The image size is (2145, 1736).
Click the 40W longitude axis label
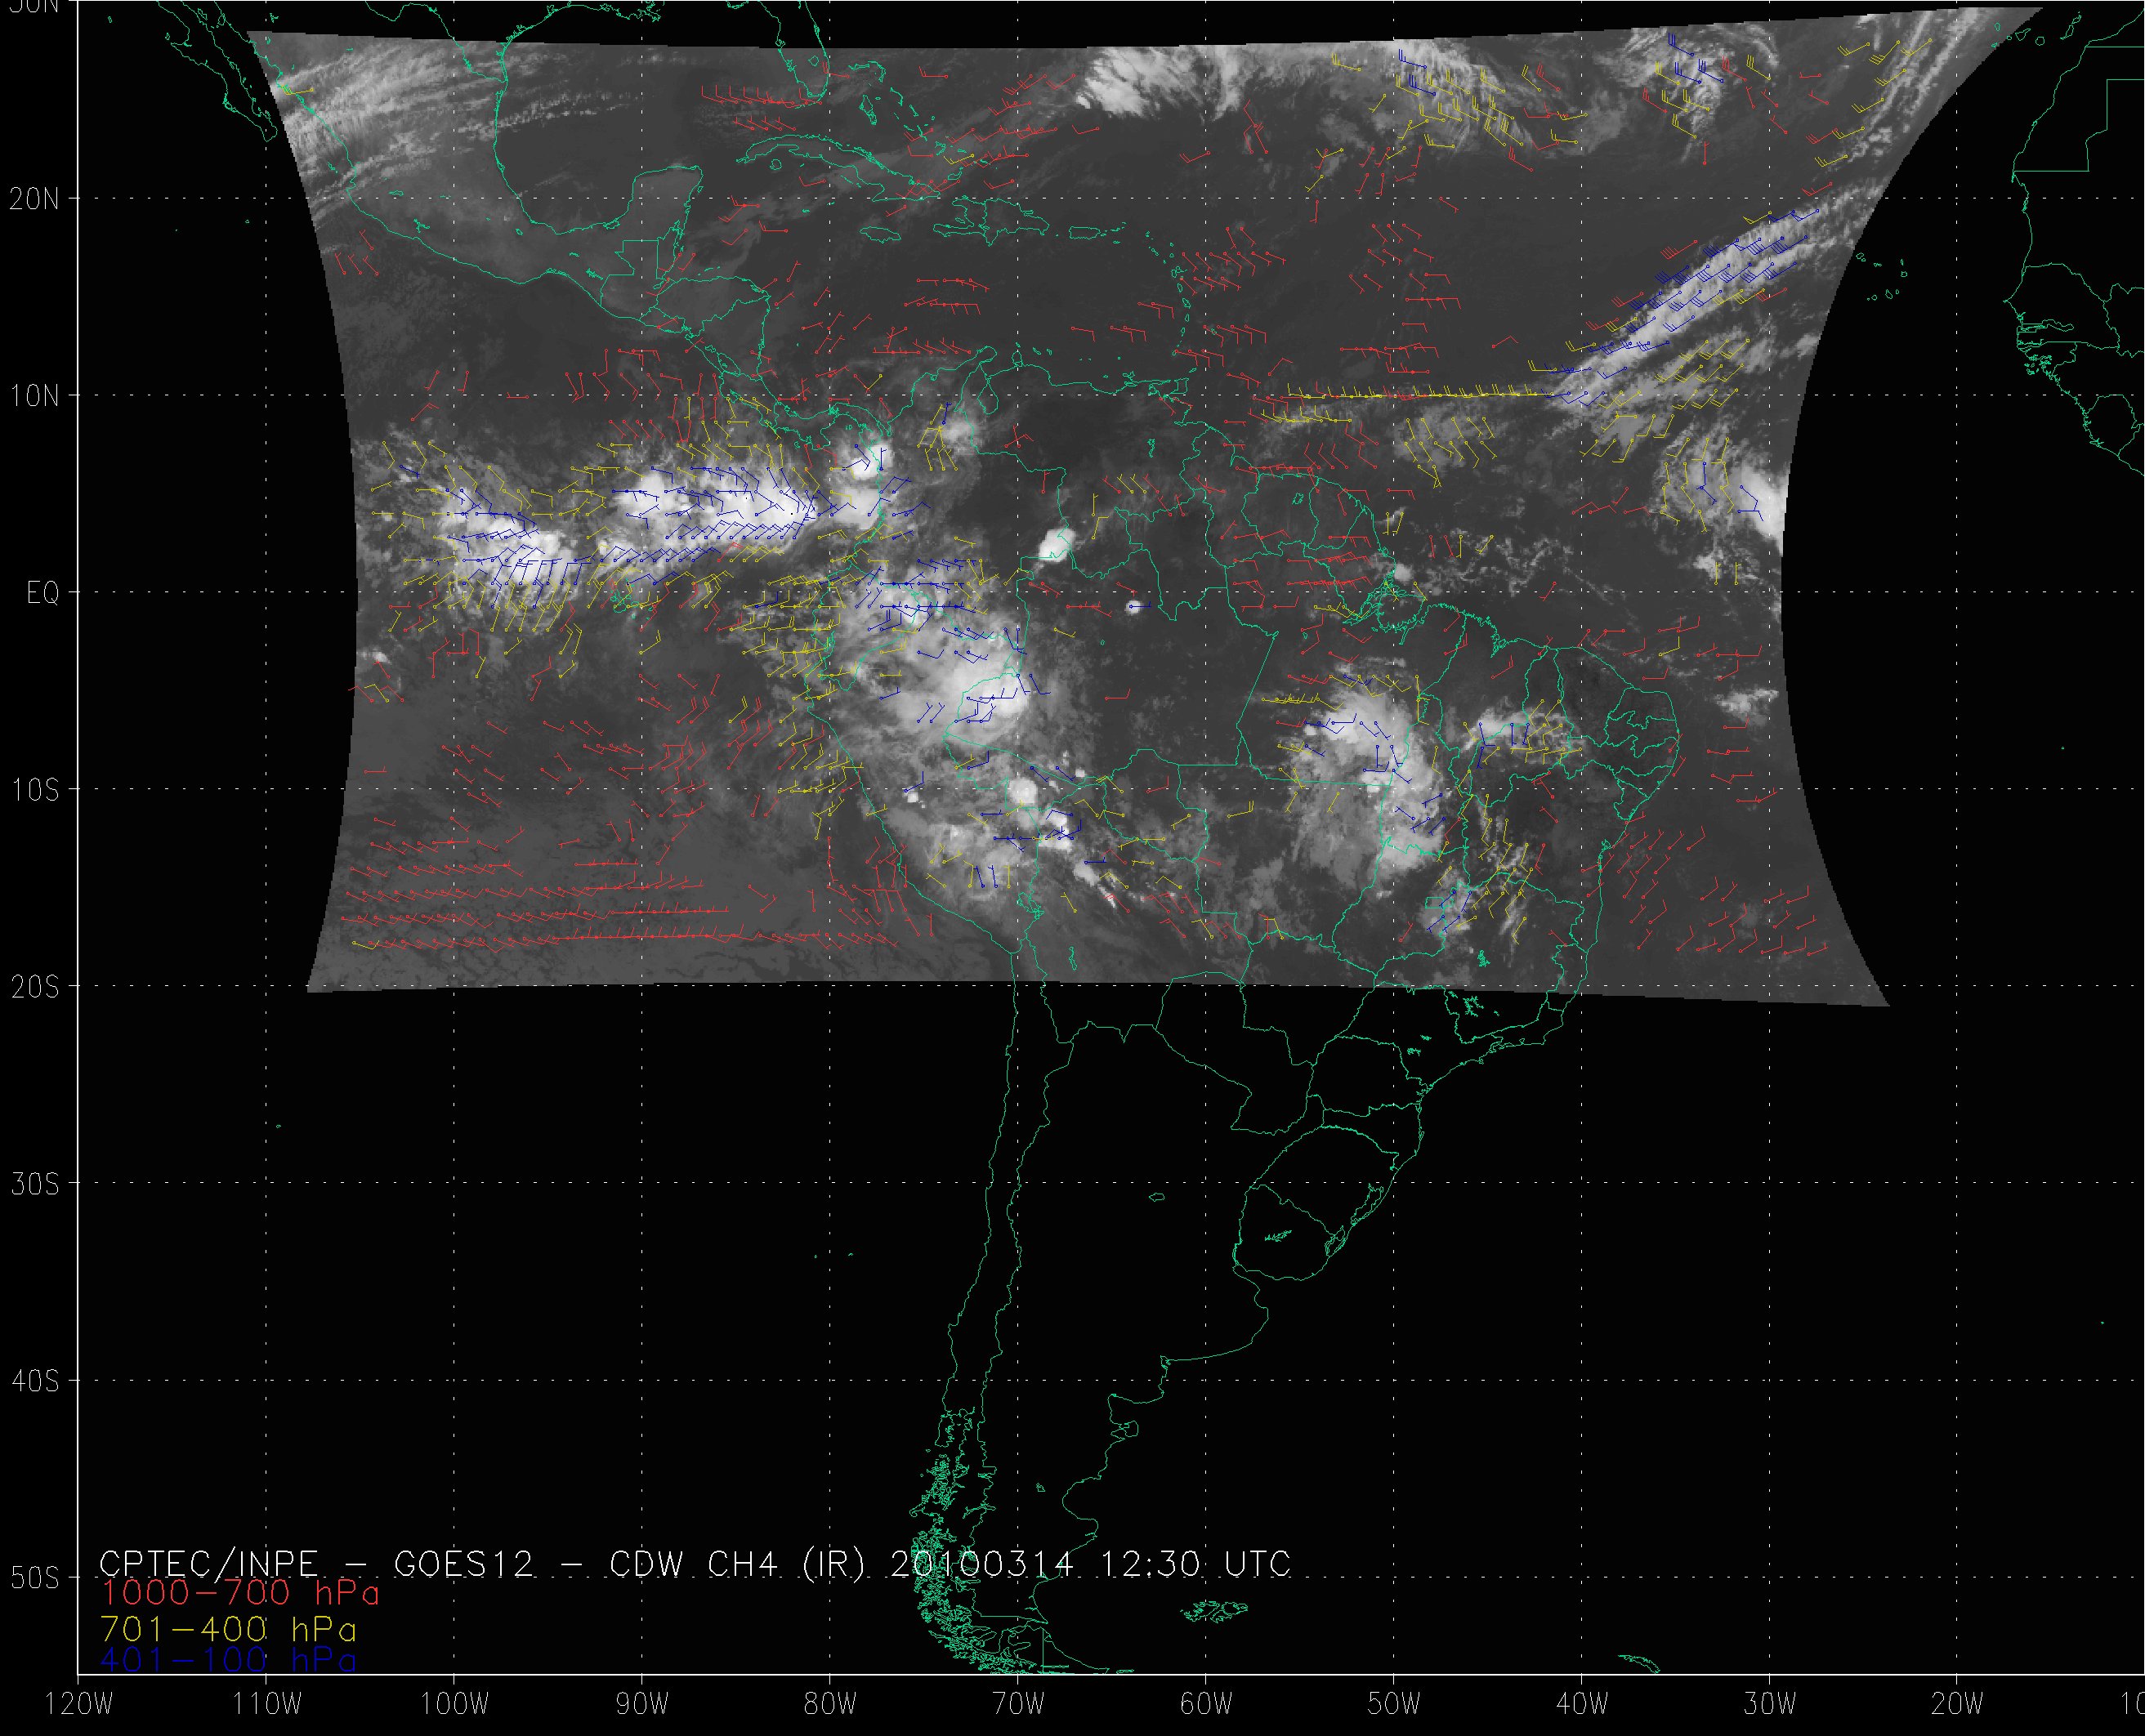[1582, 1705]
